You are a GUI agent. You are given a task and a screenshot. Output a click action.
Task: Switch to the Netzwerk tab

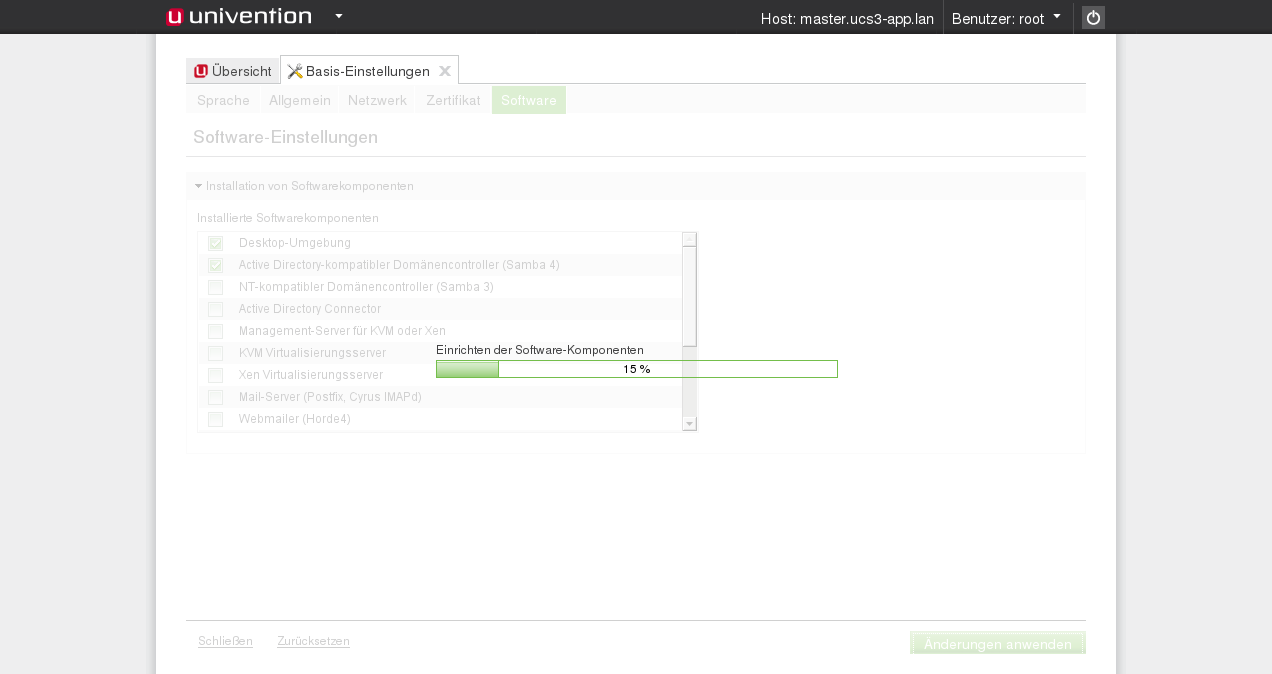[x=377, y=100]
